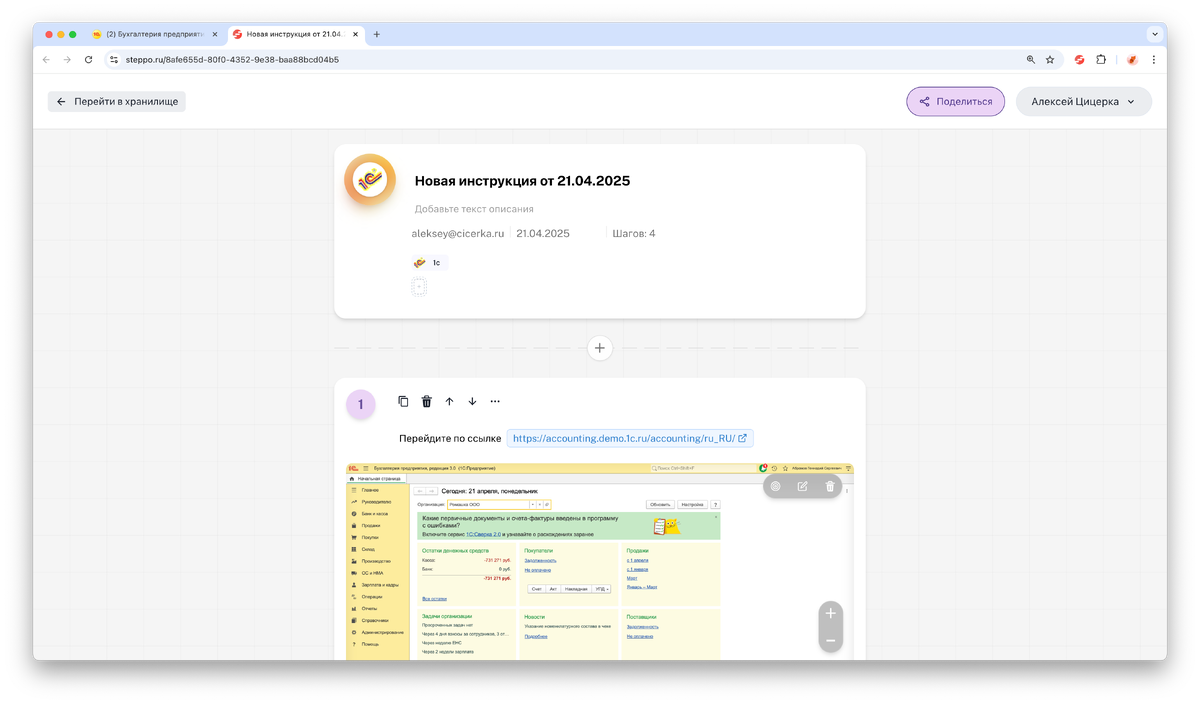Delete step 1 using the trash icon
1200x704 pixels.
click(426, 401)
